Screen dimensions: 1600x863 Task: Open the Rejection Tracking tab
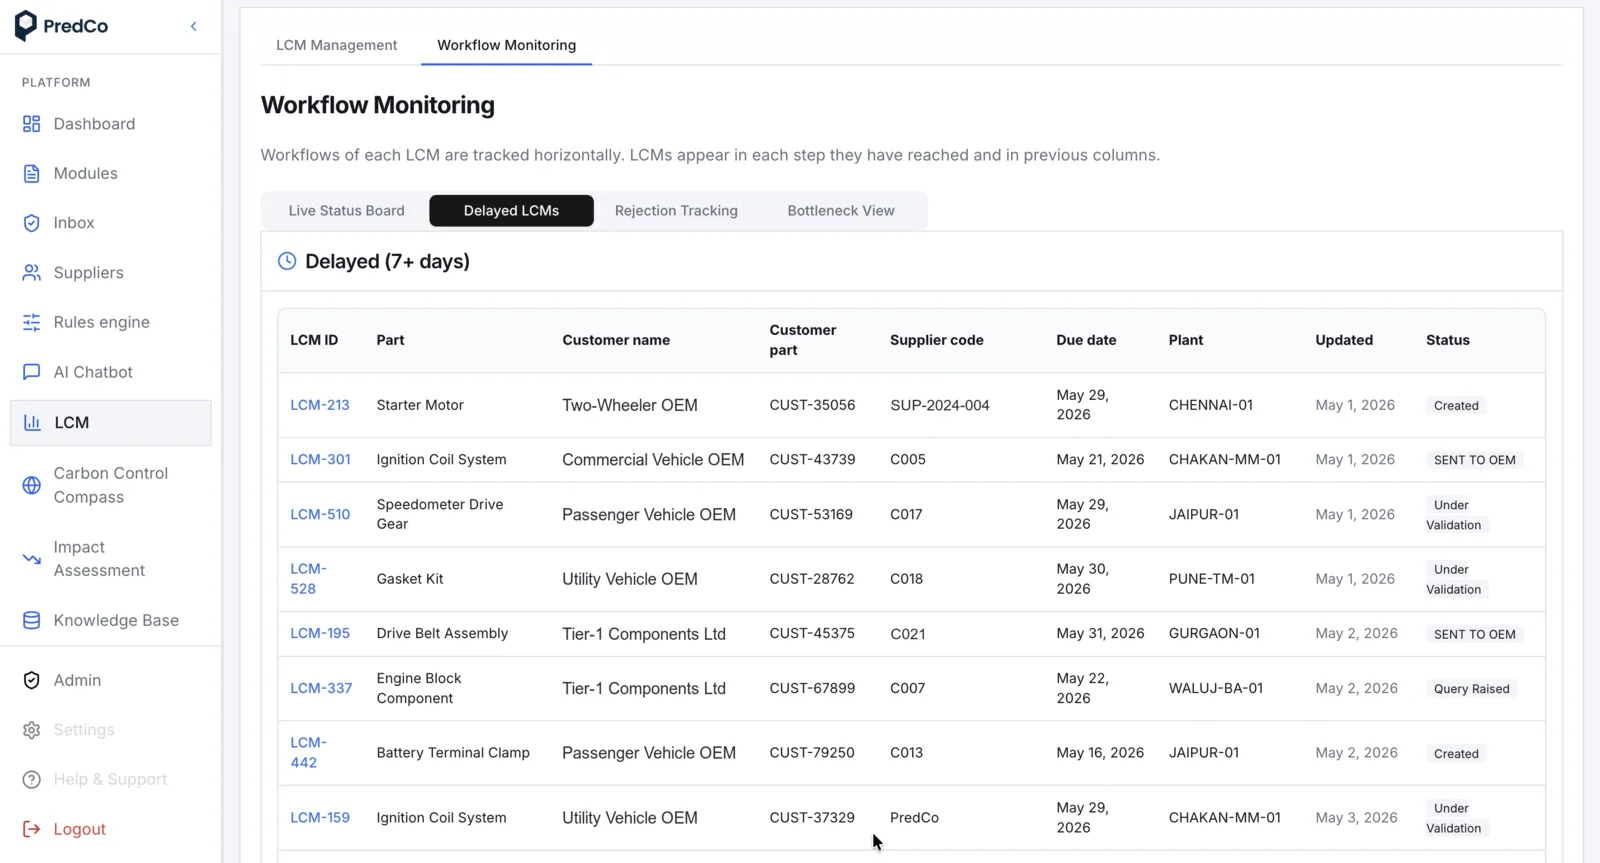pyautogui.click(x=676, y=211)
